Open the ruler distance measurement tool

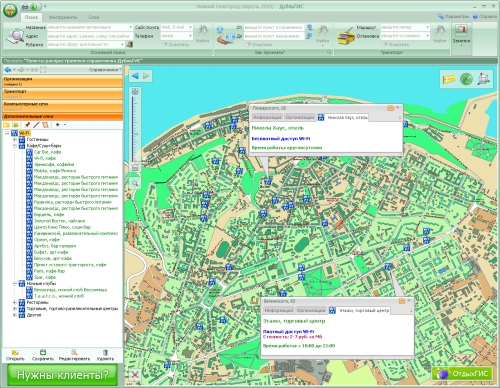(x=449, y=79)
